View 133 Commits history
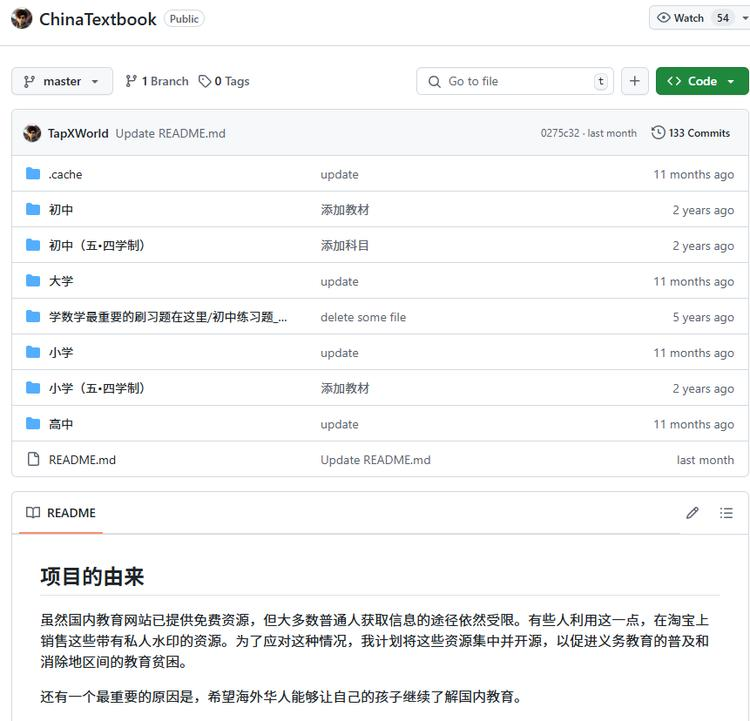Screen dimensions: 750x721 coord(691,133)
